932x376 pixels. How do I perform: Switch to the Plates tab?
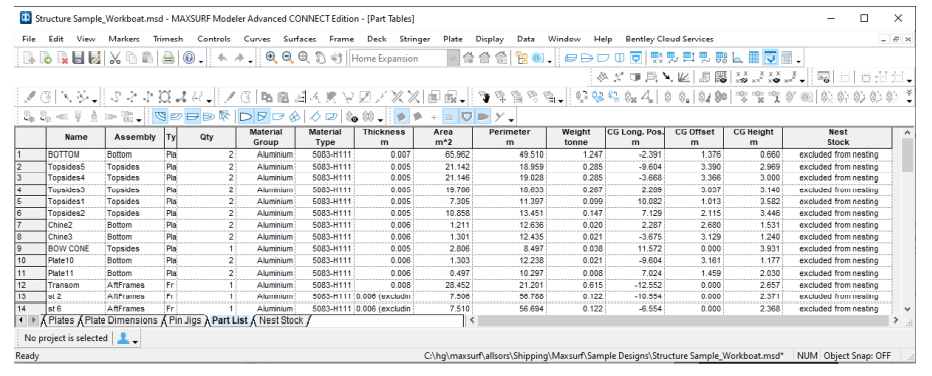(x=61, y=321)
